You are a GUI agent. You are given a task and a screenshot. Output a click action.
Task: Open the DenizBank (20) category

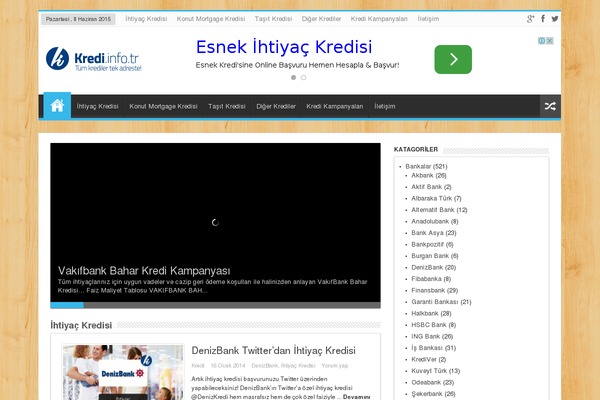pos(434,267)
